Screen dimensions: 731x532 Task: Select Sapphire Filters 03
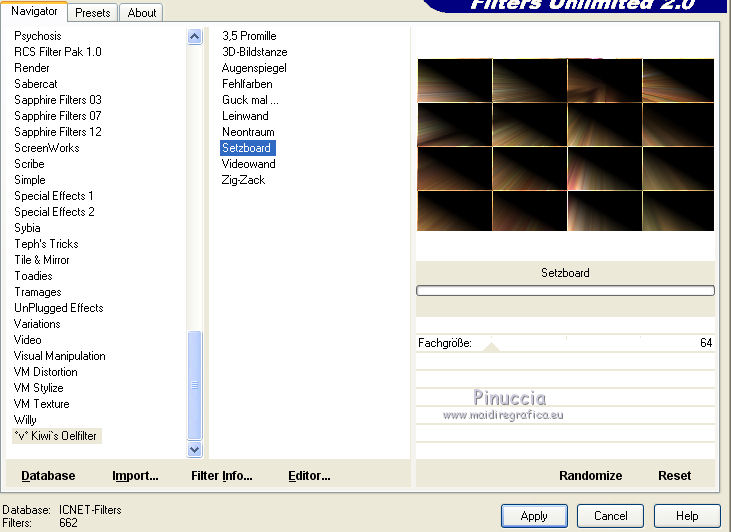tap(58, 100)
